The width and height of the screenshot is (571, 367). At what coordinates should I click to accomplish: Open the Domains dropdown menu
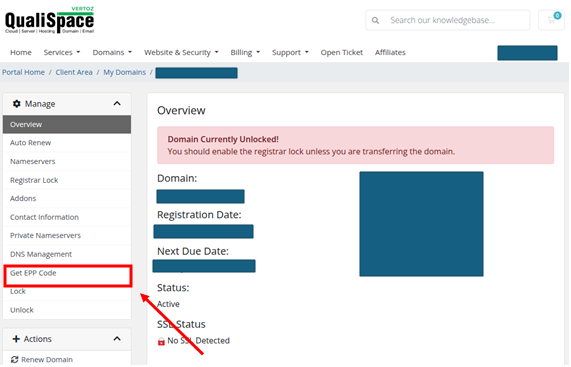point(112,52)
